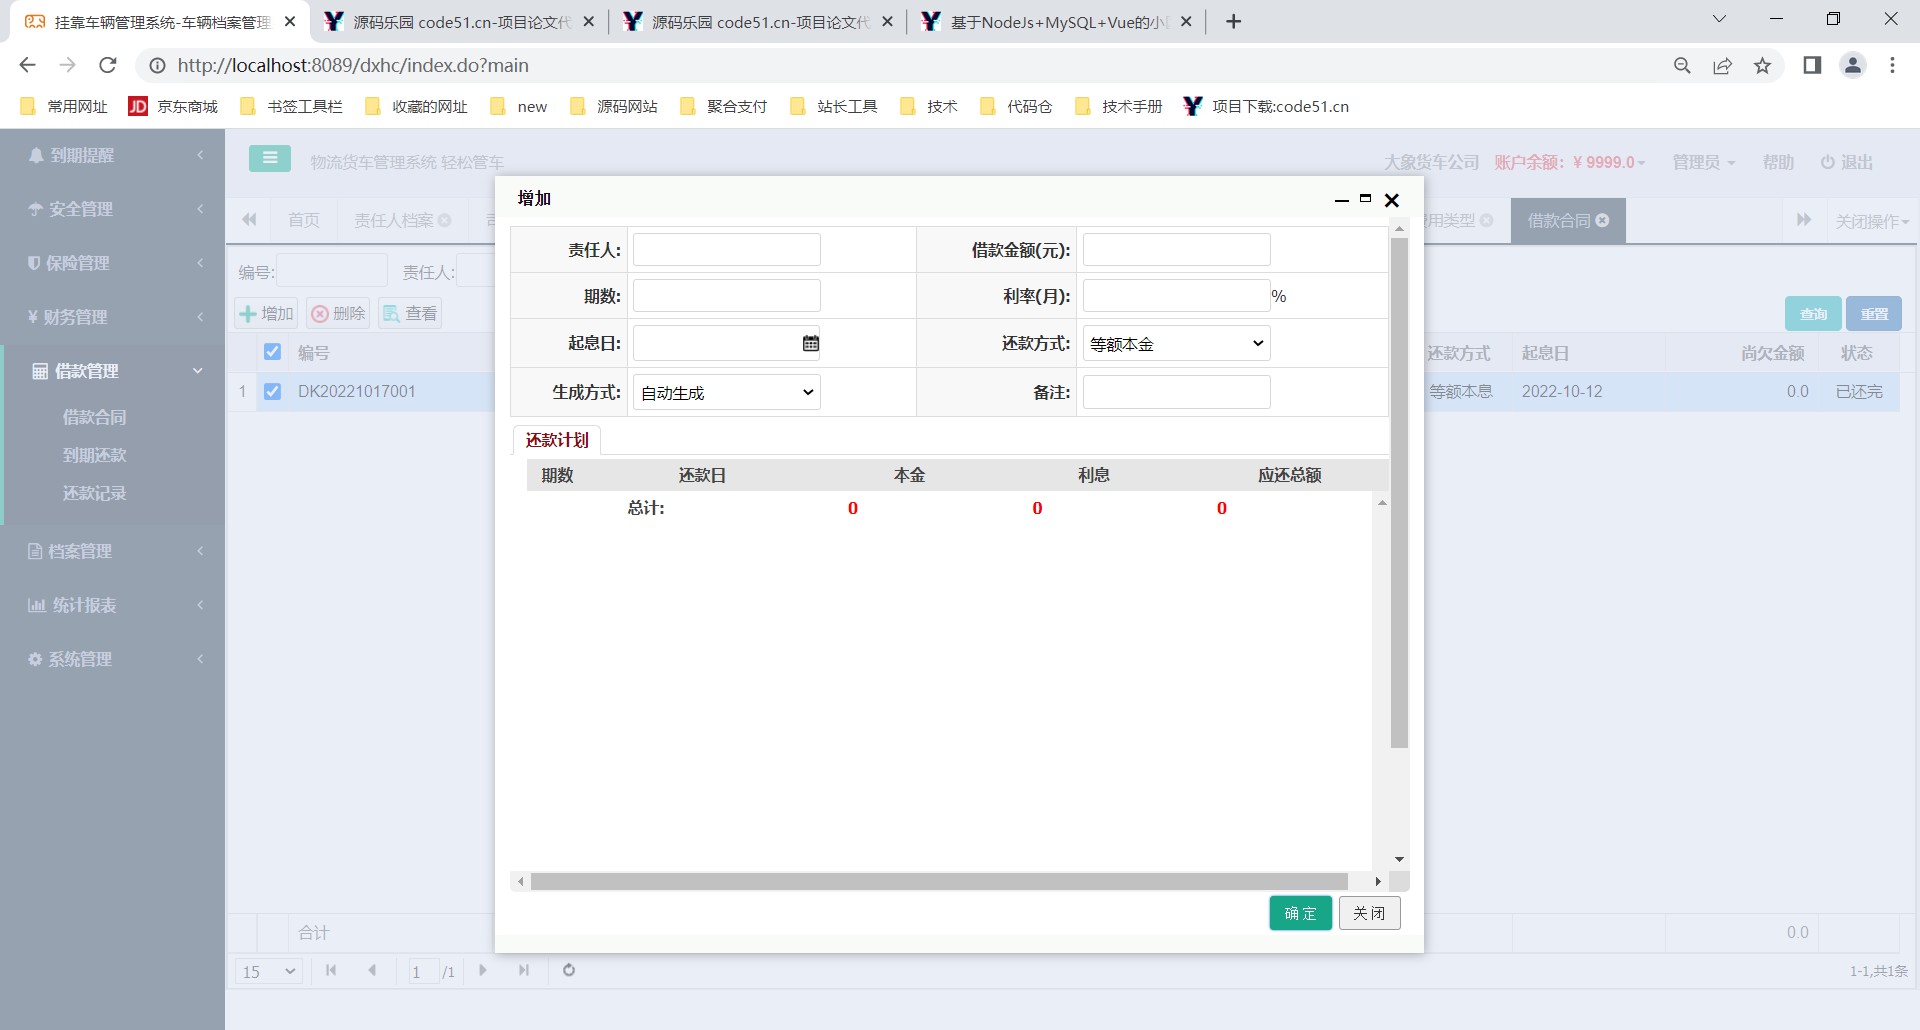The height and width of the screenshot is (1030, 1920).
Task: Close the 借款合同 tab via its X
Action: click(x=1603, y=220)
